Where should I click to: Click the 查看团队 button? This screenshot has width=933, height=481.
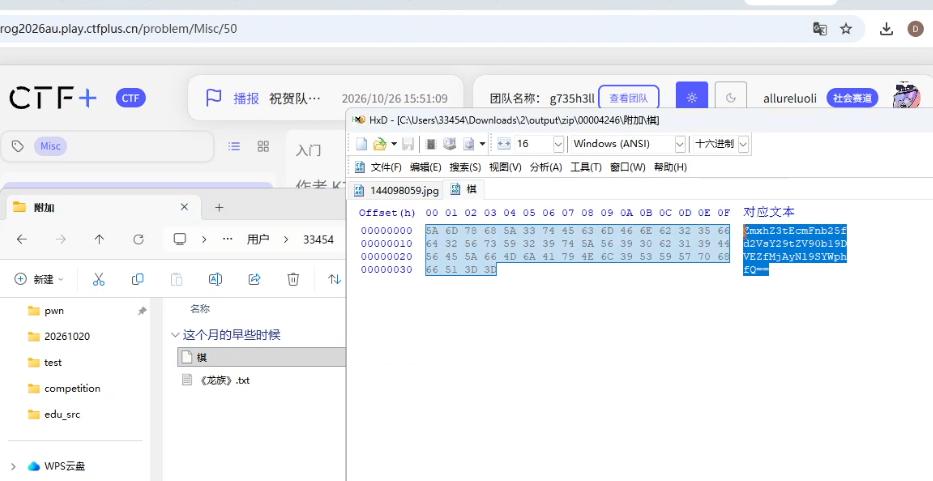[628, 98]
